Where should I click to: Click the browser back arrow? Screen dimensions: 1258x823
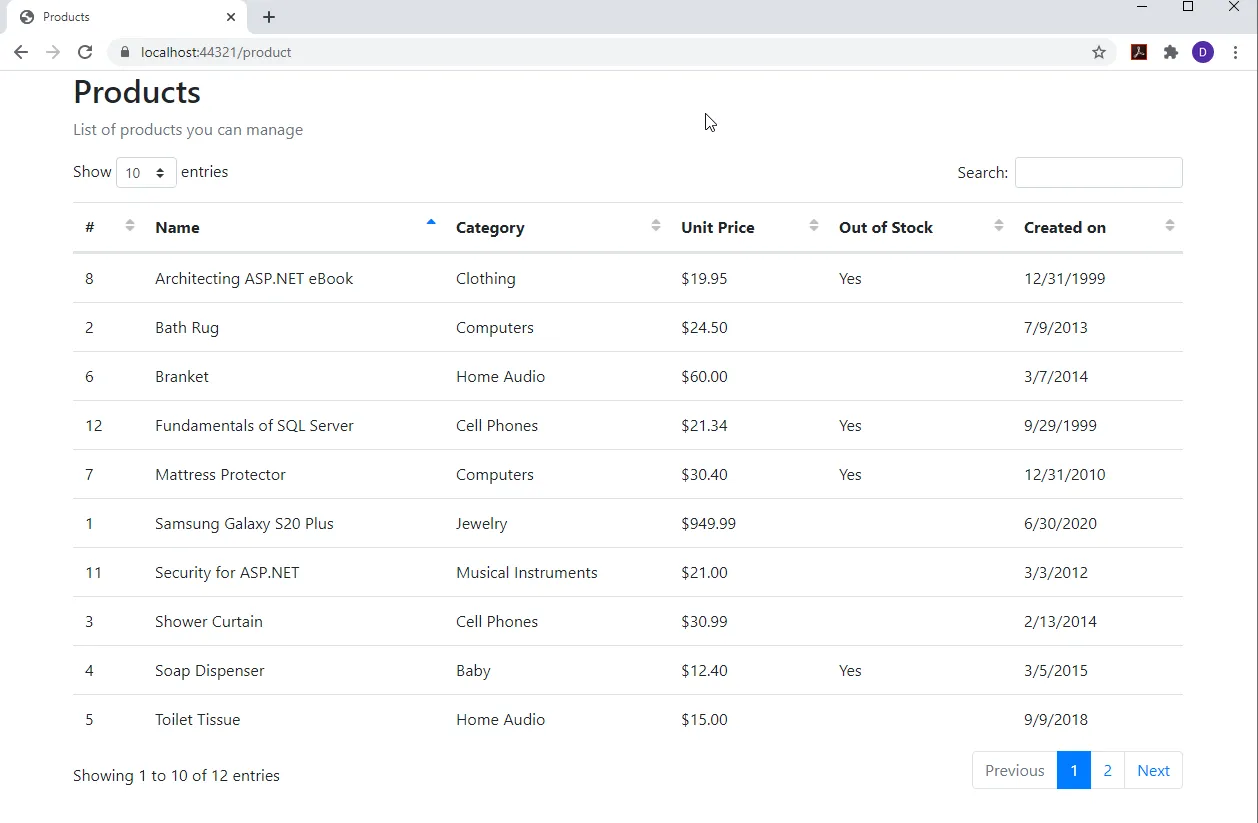21,52
